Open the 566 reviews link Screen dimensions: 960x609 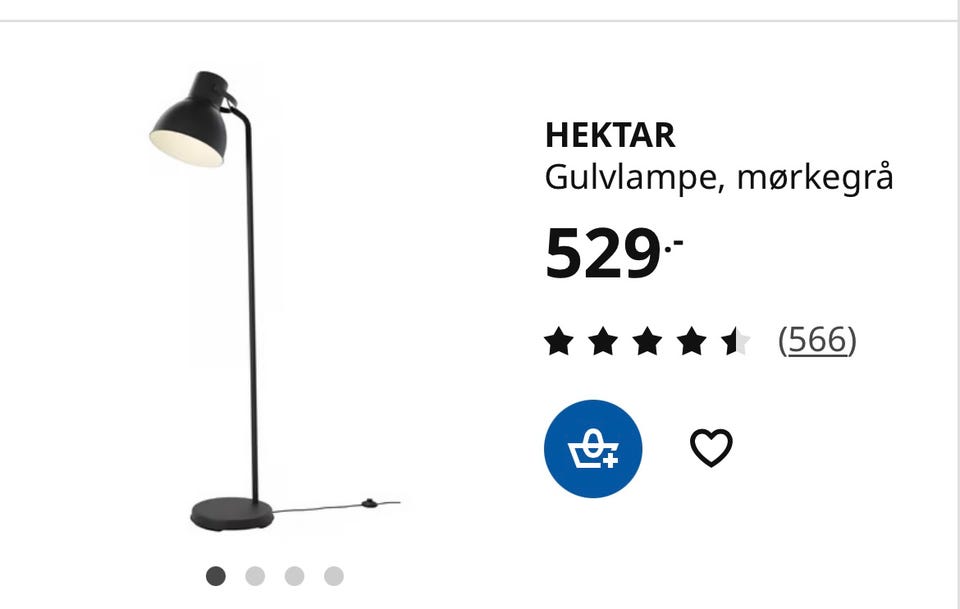pos(817,340)
